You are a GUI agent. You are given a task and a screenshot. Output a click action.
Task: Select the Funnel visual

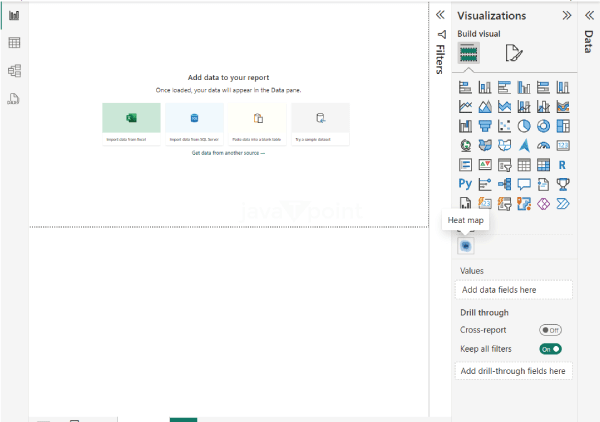(485, 126)
